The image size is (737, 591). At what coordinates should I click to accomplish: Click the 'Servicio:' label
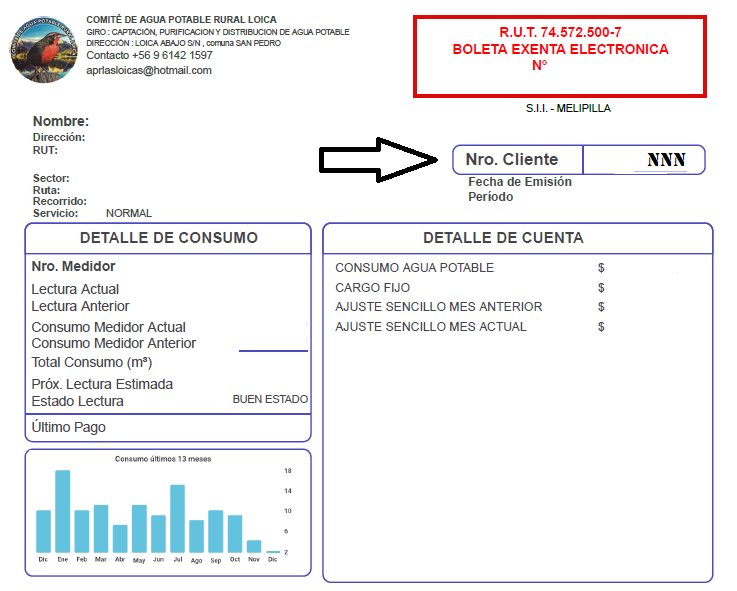click(x=55, y=213)
